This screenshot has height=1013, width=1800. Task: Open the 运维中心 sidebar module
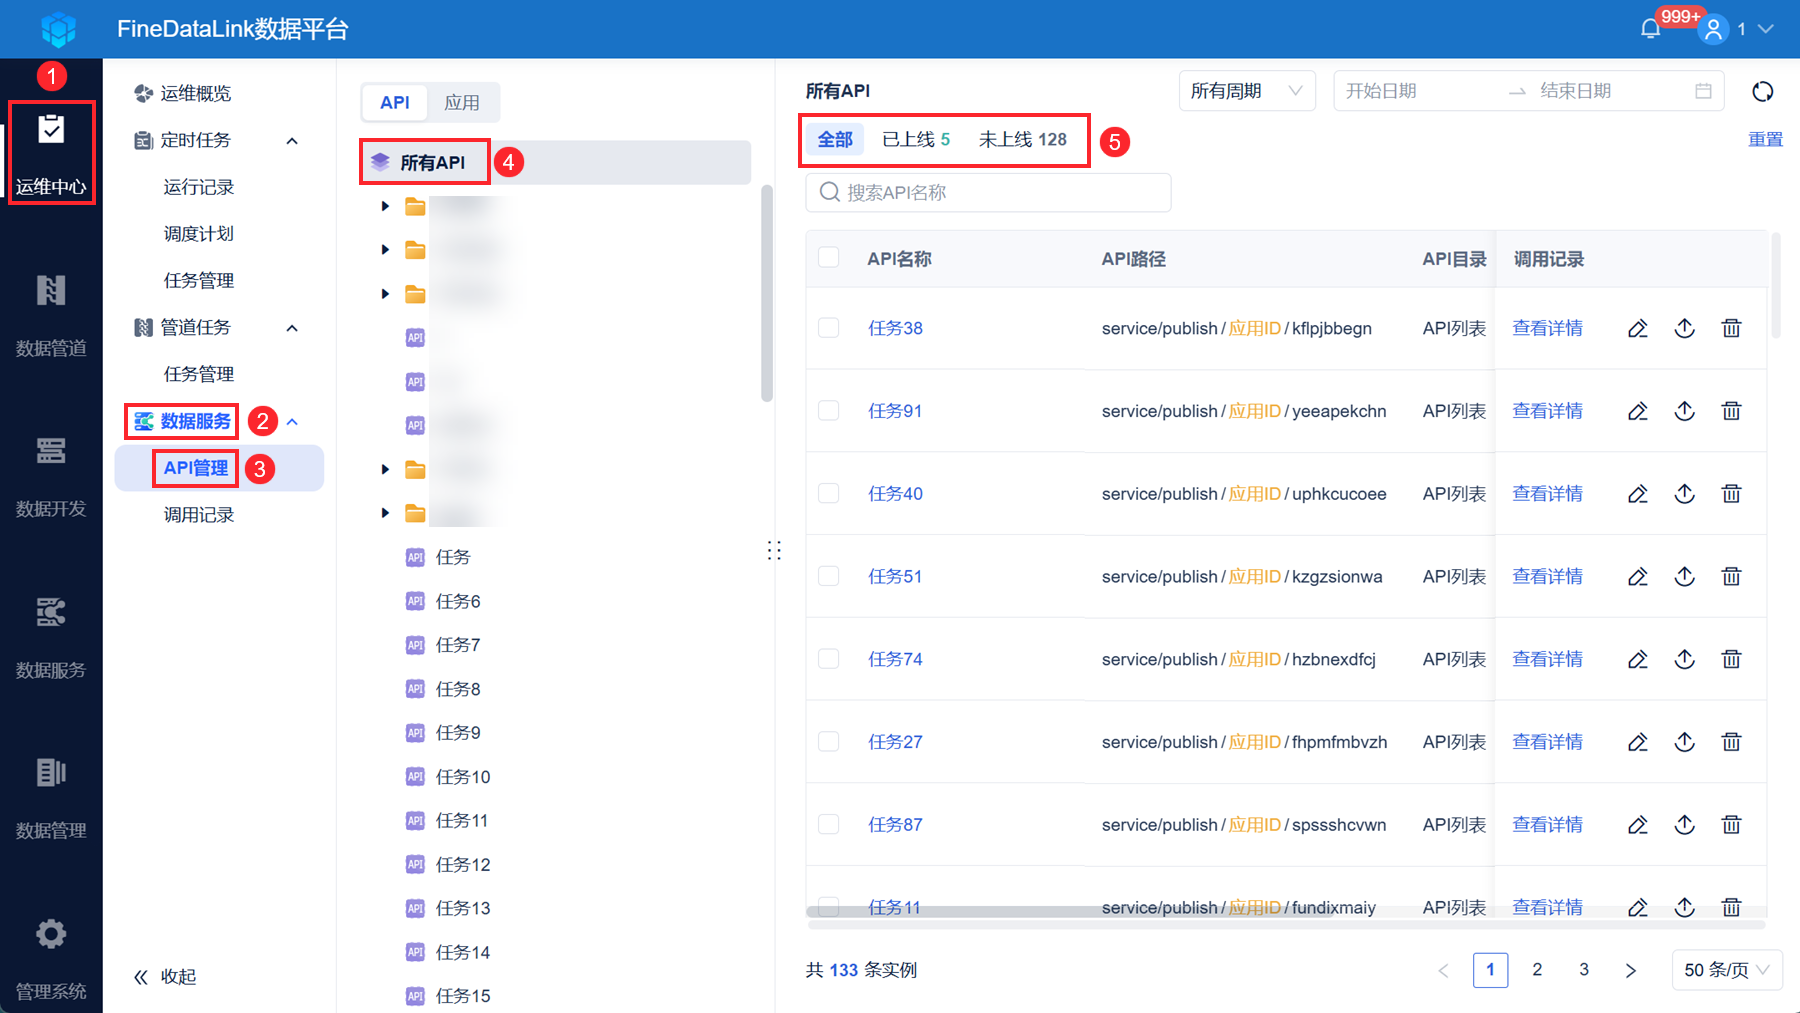[x=51, y=153]
